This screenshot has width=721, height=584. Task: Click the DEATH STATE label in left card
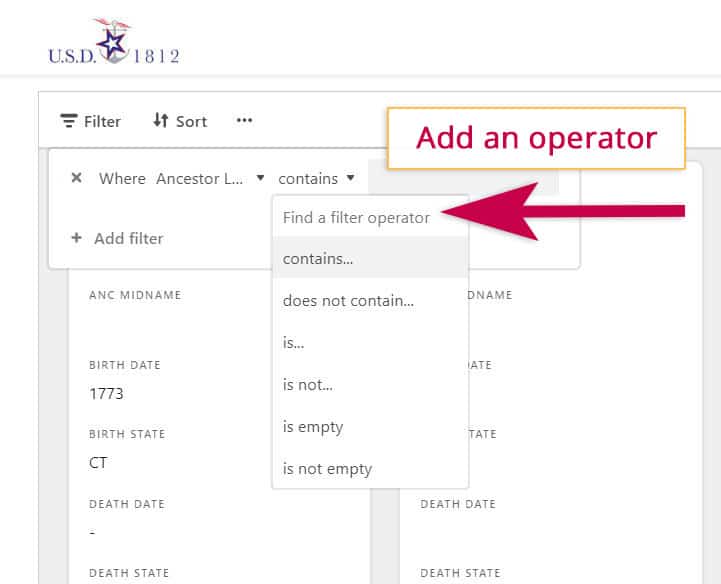coord(129,573)
